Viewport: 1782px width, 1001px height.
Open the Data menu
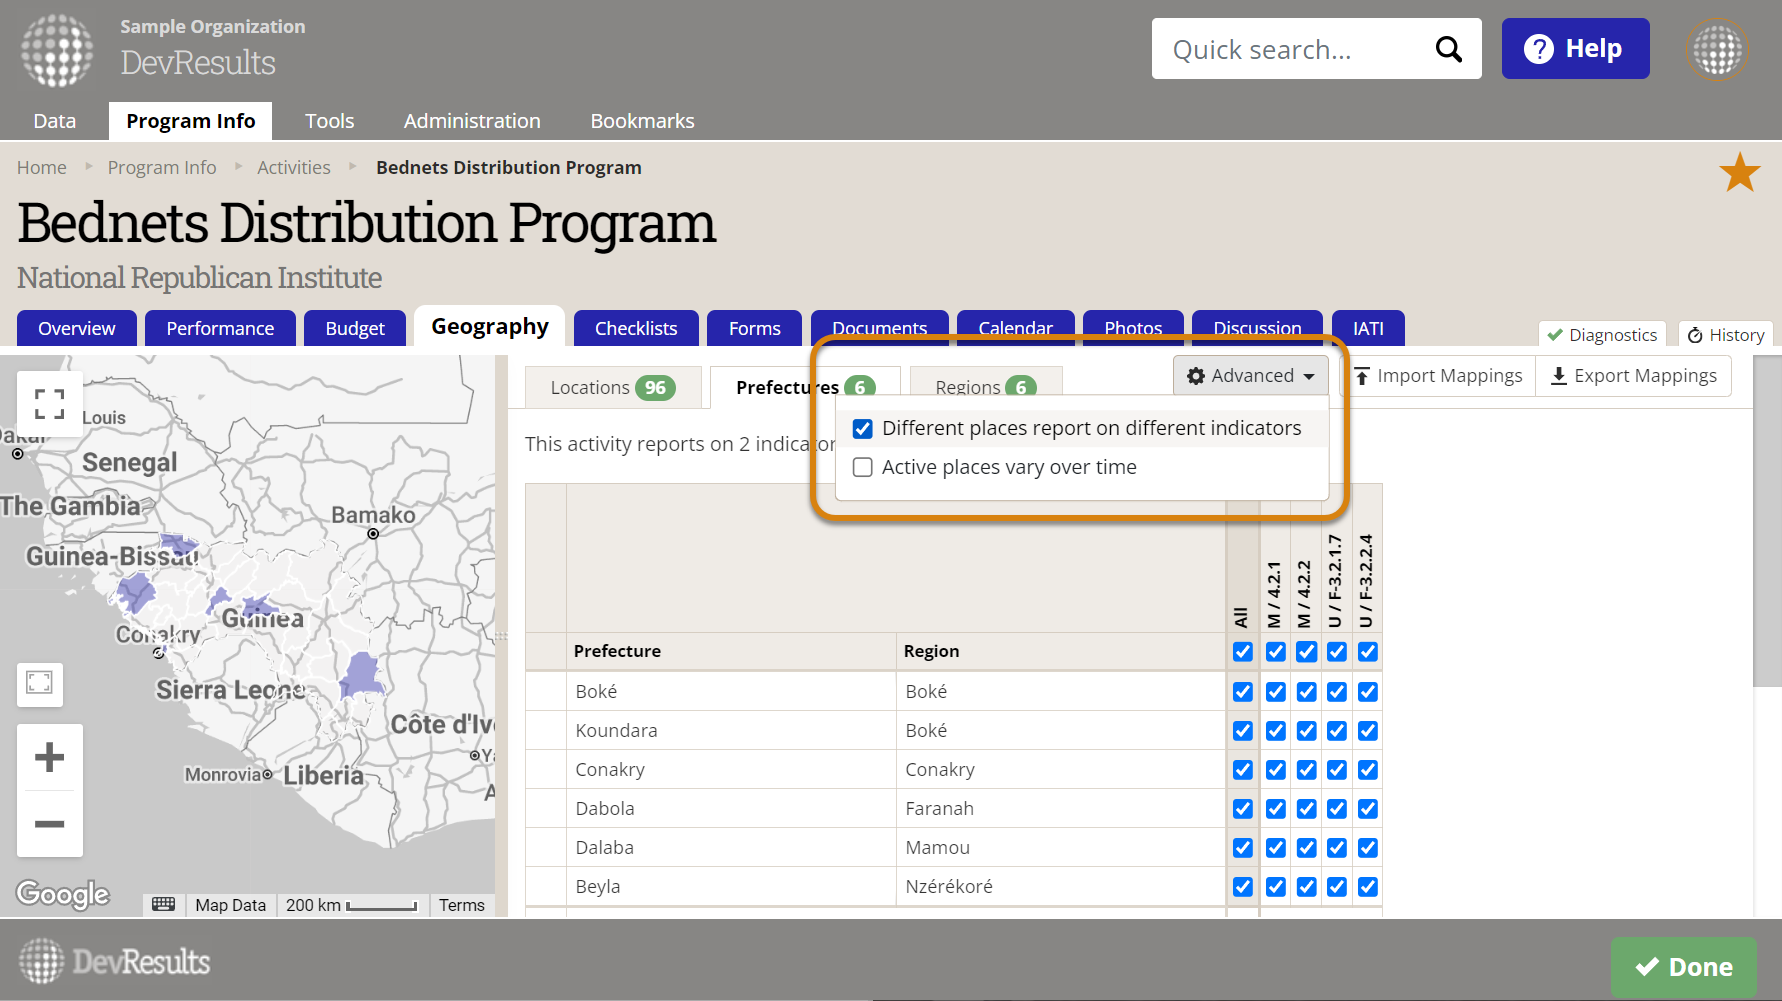[55, 121]
